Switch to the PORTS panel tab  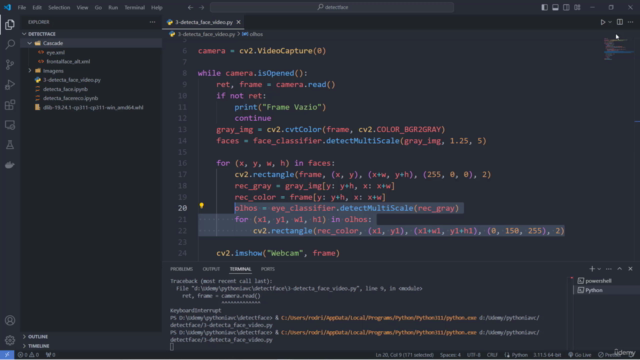[x=268, y=269]
